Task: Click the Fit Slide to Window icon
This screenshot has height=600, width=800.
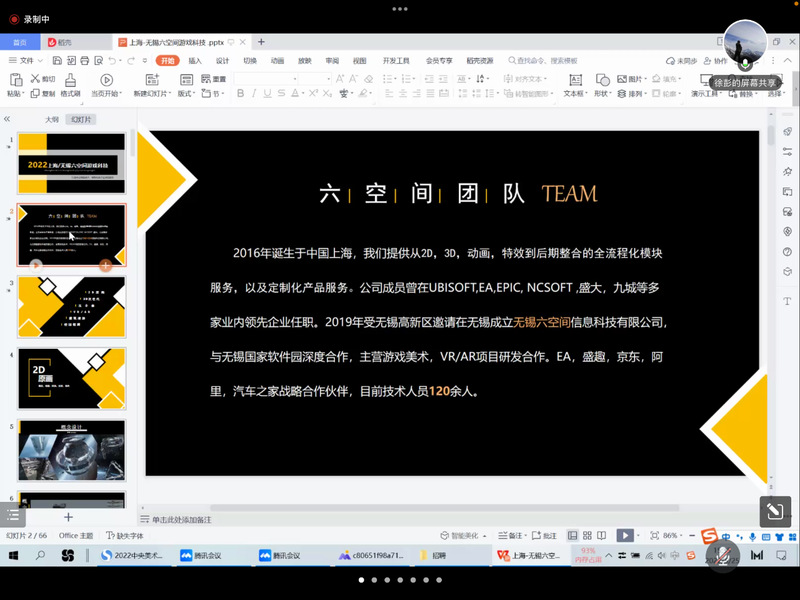Action: click(x=655, y=535)
